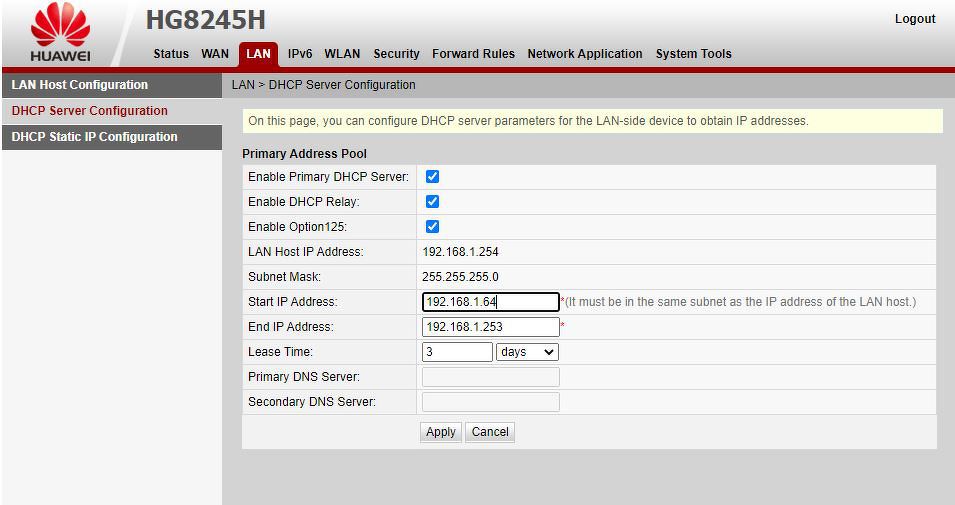The image size is (955, 505).
Task: Click the Huawei logo
Action: tap(60, 32)
